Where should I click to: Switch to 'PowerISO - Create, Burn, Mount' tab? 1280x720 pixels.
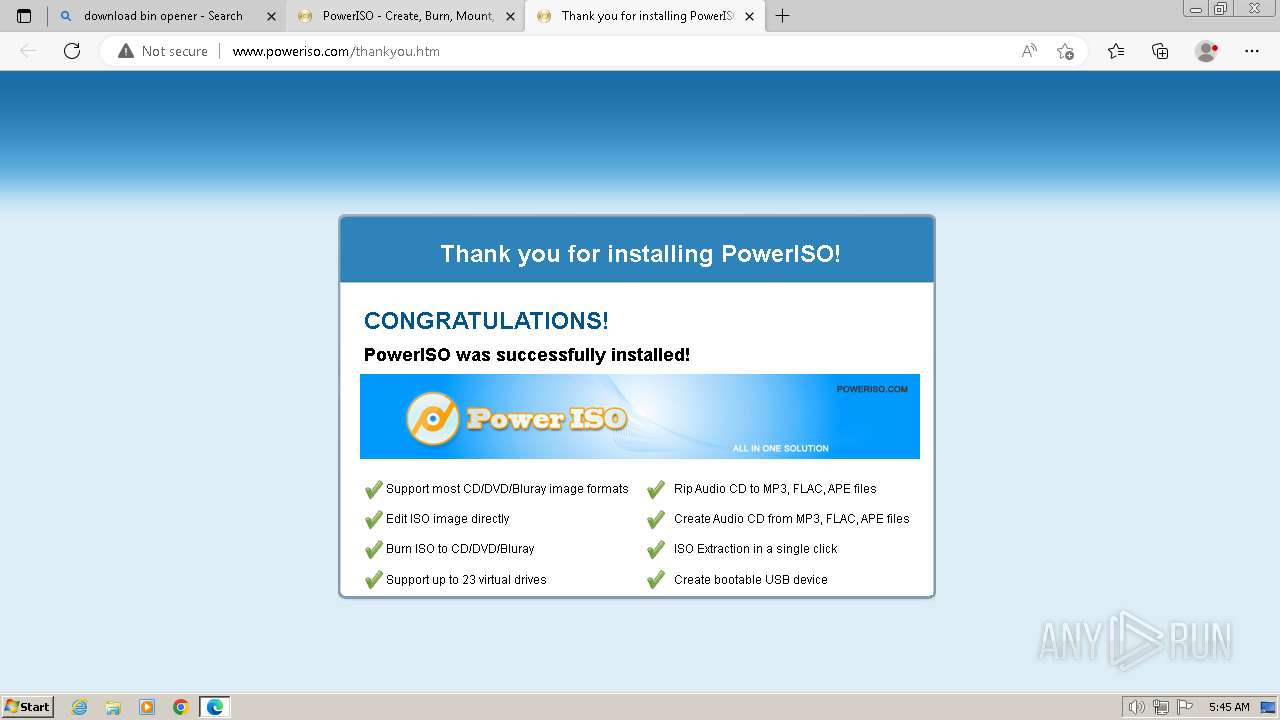[405, 16]
